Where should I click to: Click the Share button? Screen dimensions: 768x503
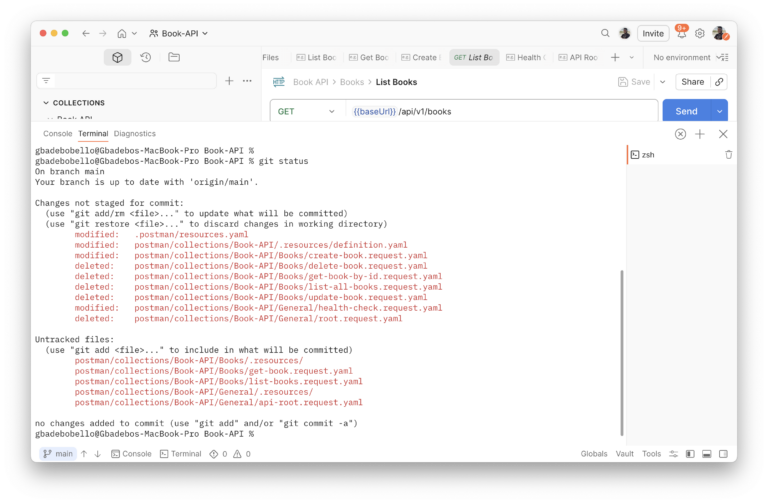[693, 82]
